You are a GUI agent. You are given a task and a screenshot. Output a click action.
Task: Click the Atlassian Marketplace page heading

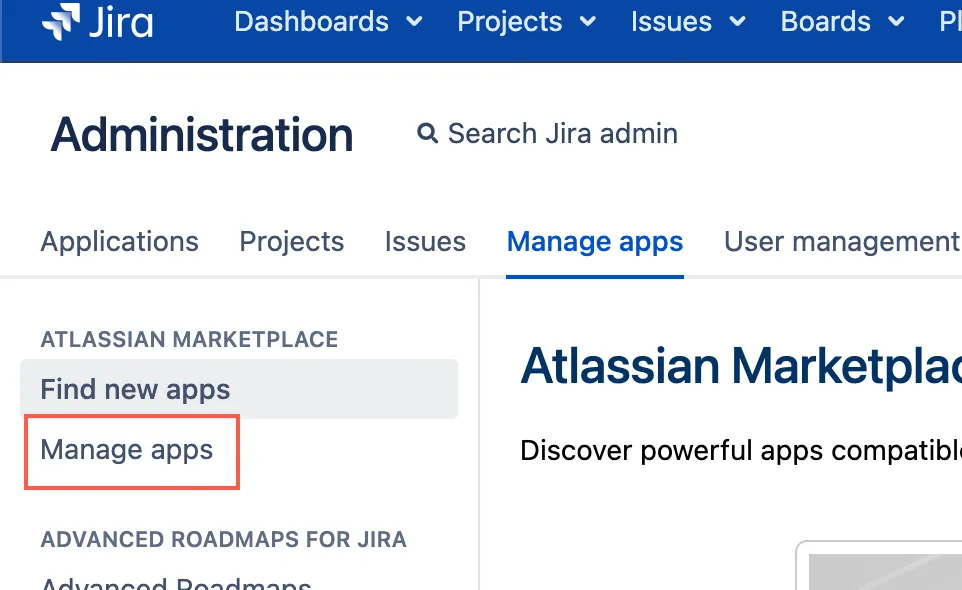[x=741, y=366]
